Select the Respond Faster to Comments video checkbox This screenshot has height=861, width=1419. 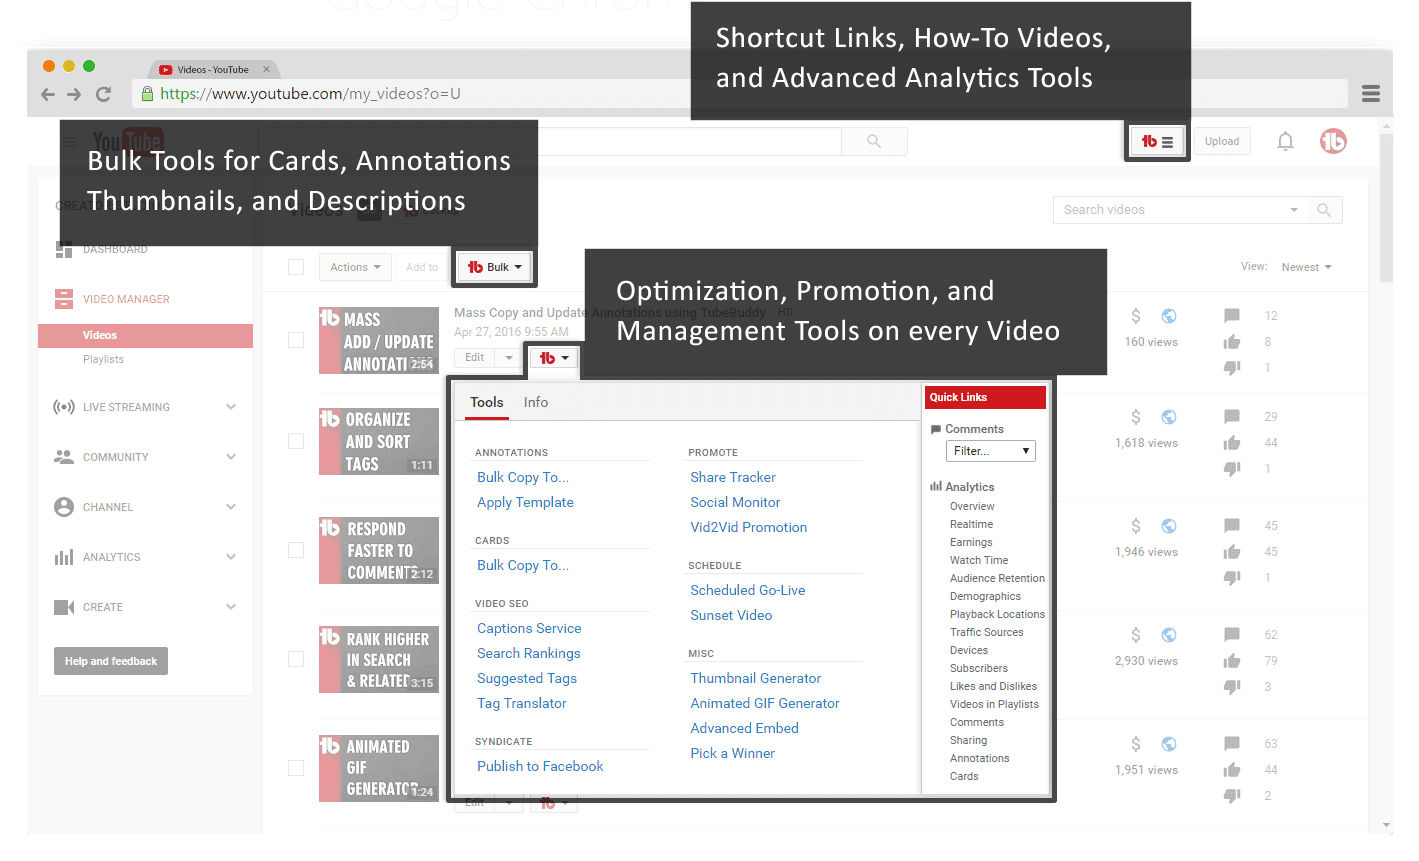(296, 550)
